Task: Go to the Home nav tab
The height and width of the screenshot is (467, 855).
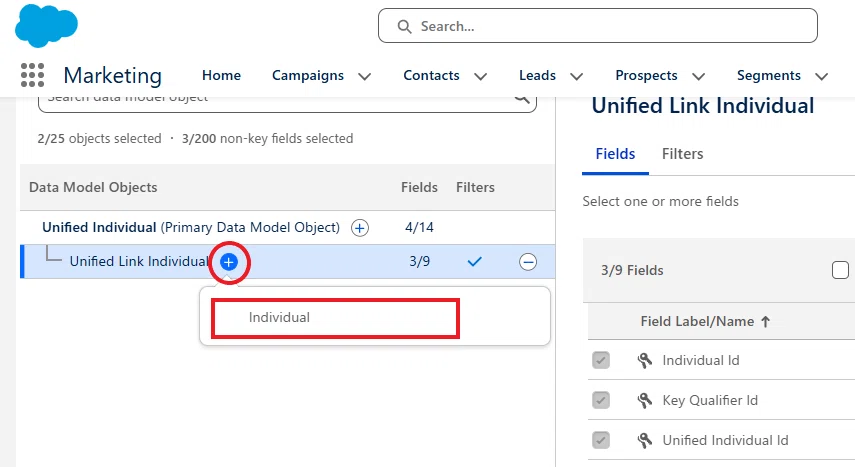Action: click(221, 75)
